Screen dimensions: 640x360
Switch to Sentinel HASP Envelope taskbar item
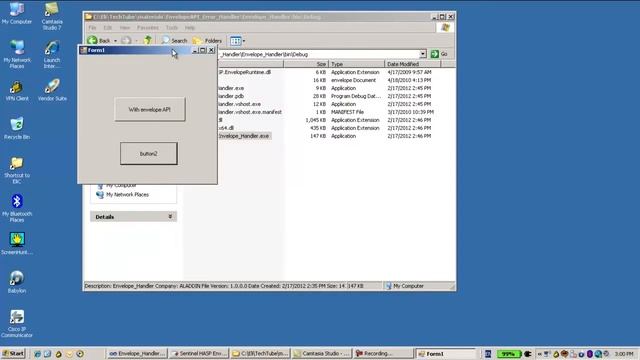click(x=199, y=353)
